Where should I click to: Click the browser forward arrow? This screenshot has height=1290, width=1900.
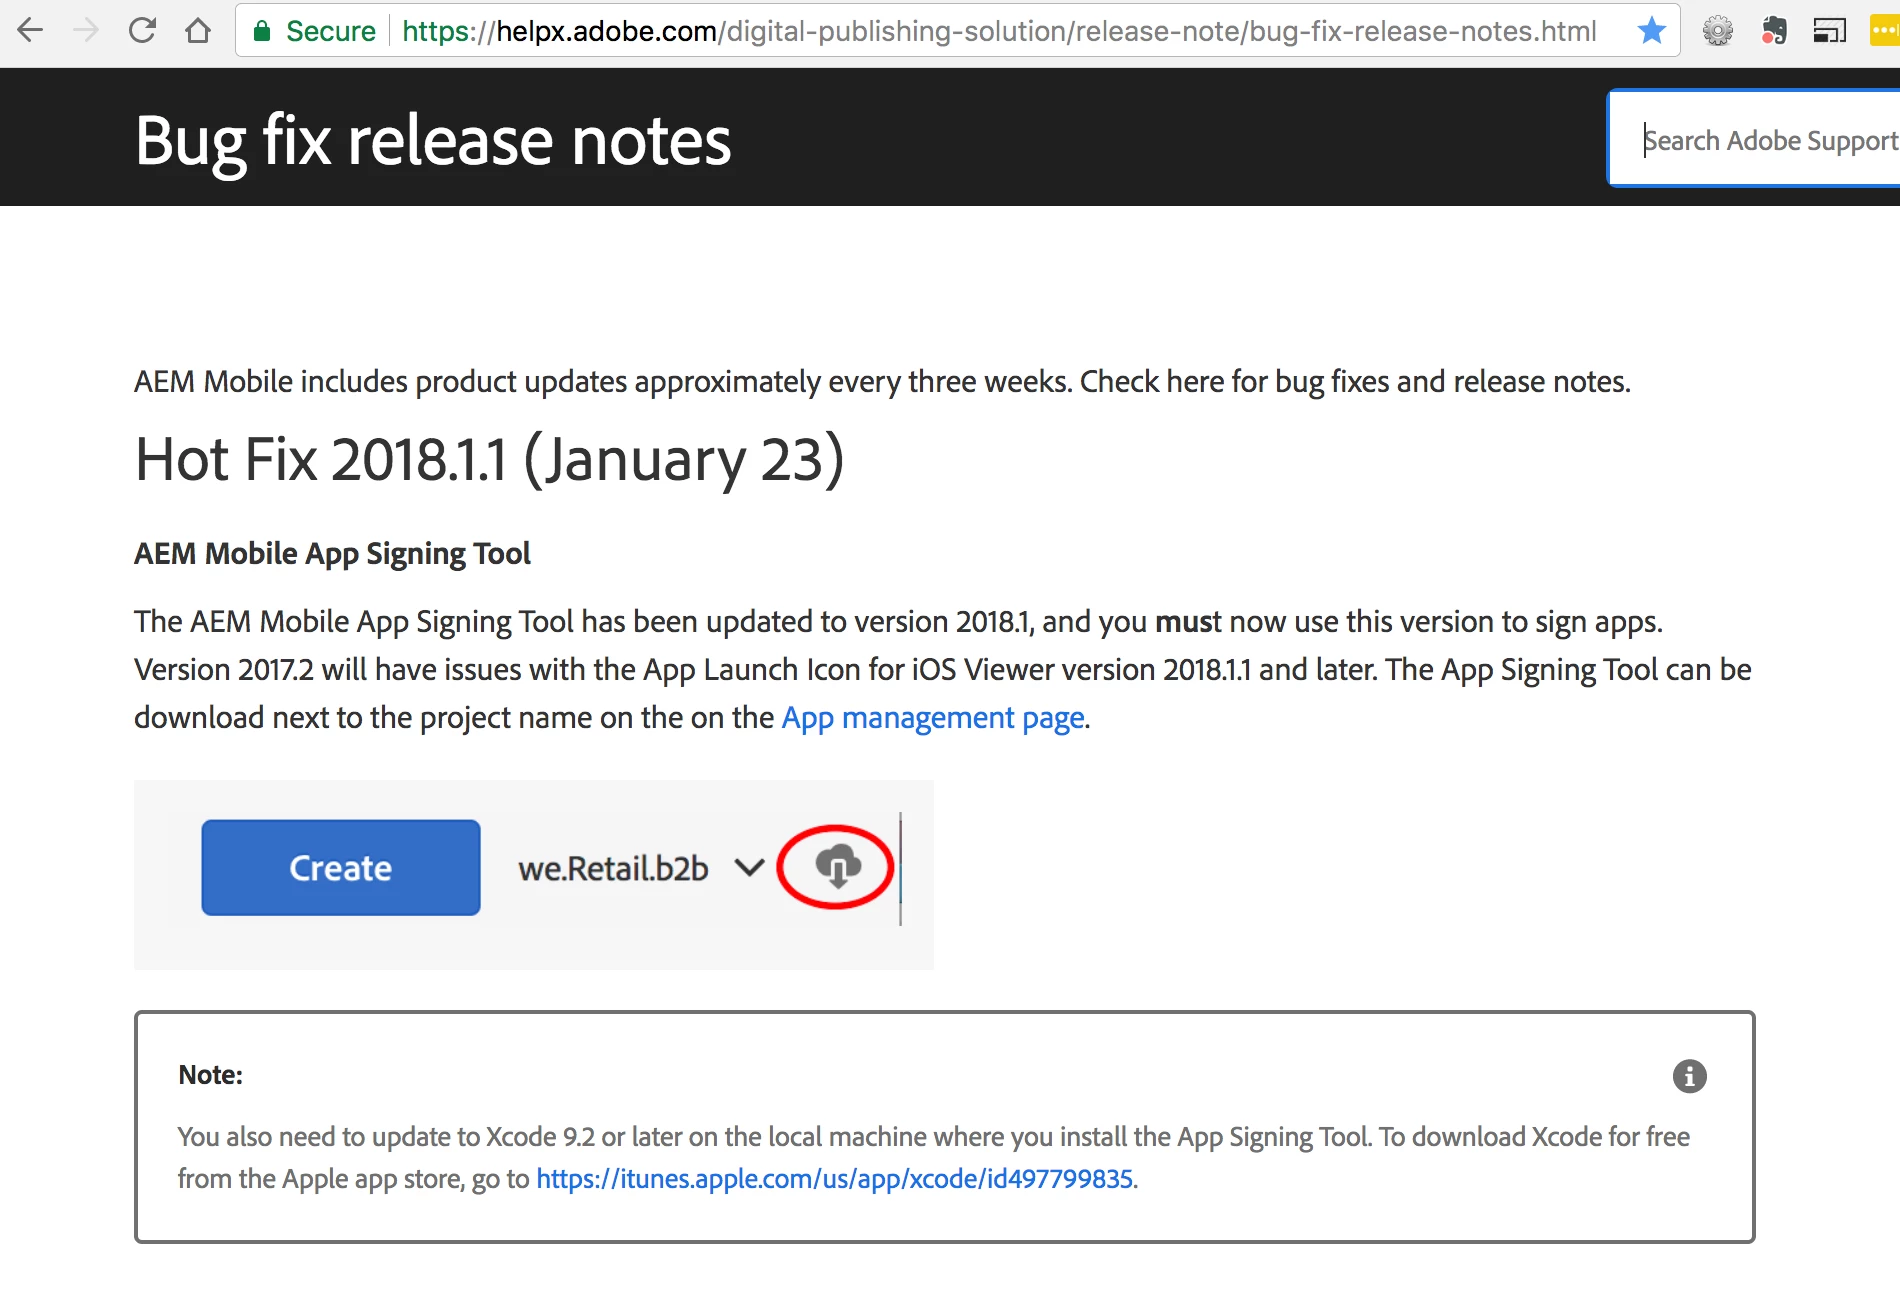[87, 31]
